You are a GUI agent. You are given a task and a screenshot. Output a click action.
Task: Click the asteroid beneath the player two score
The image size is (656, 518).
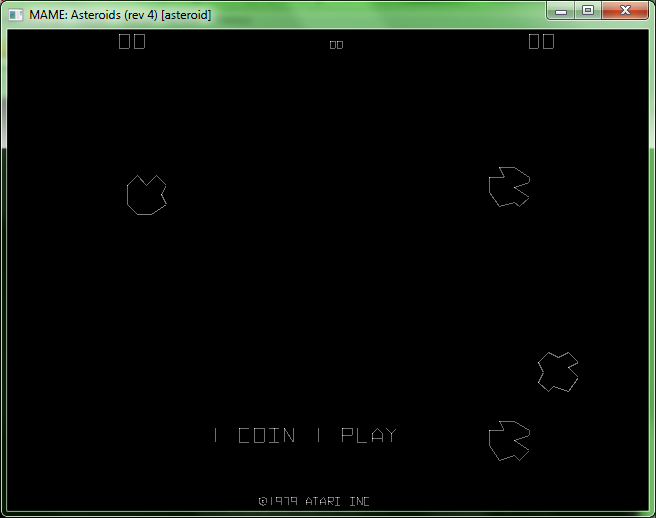click(509, 187)
